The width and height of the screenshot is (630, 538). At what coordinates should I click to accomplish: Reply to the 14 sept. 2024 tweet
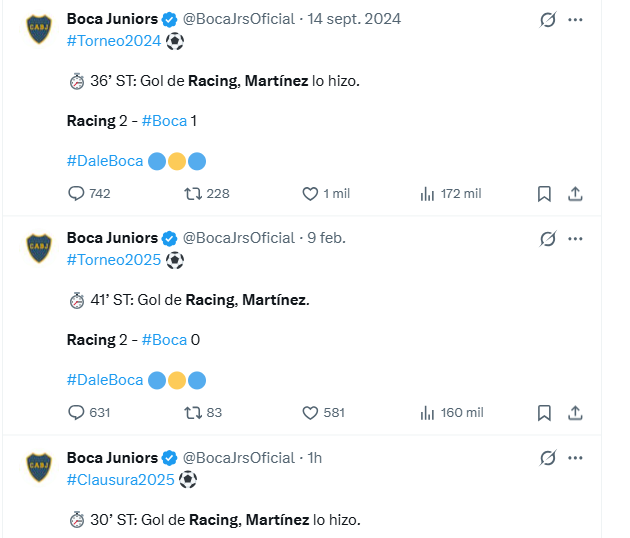(x=77, y=193)
